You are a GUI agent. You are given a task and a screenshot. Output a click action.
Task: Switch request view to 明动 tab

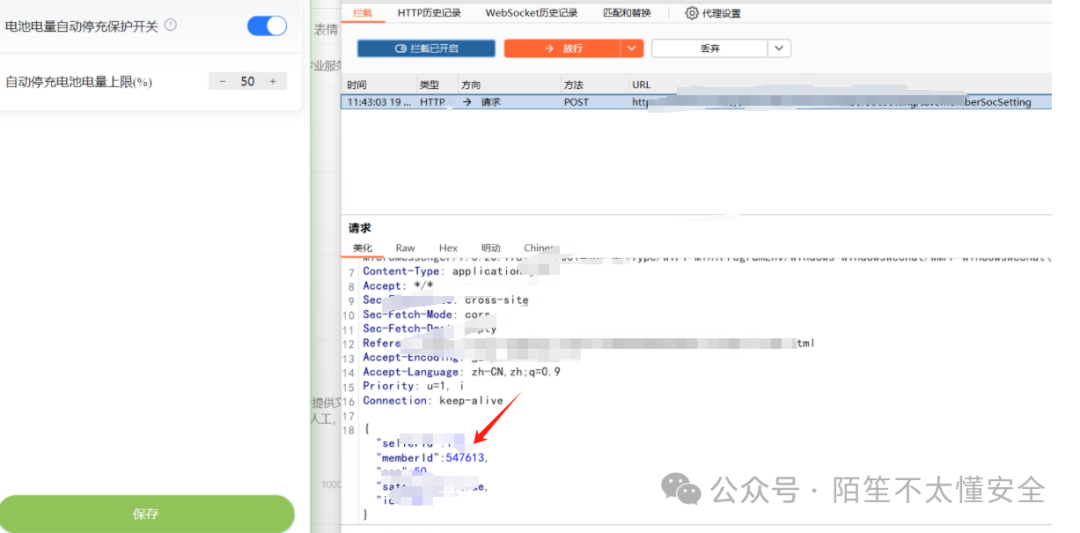tap(491, 248)
